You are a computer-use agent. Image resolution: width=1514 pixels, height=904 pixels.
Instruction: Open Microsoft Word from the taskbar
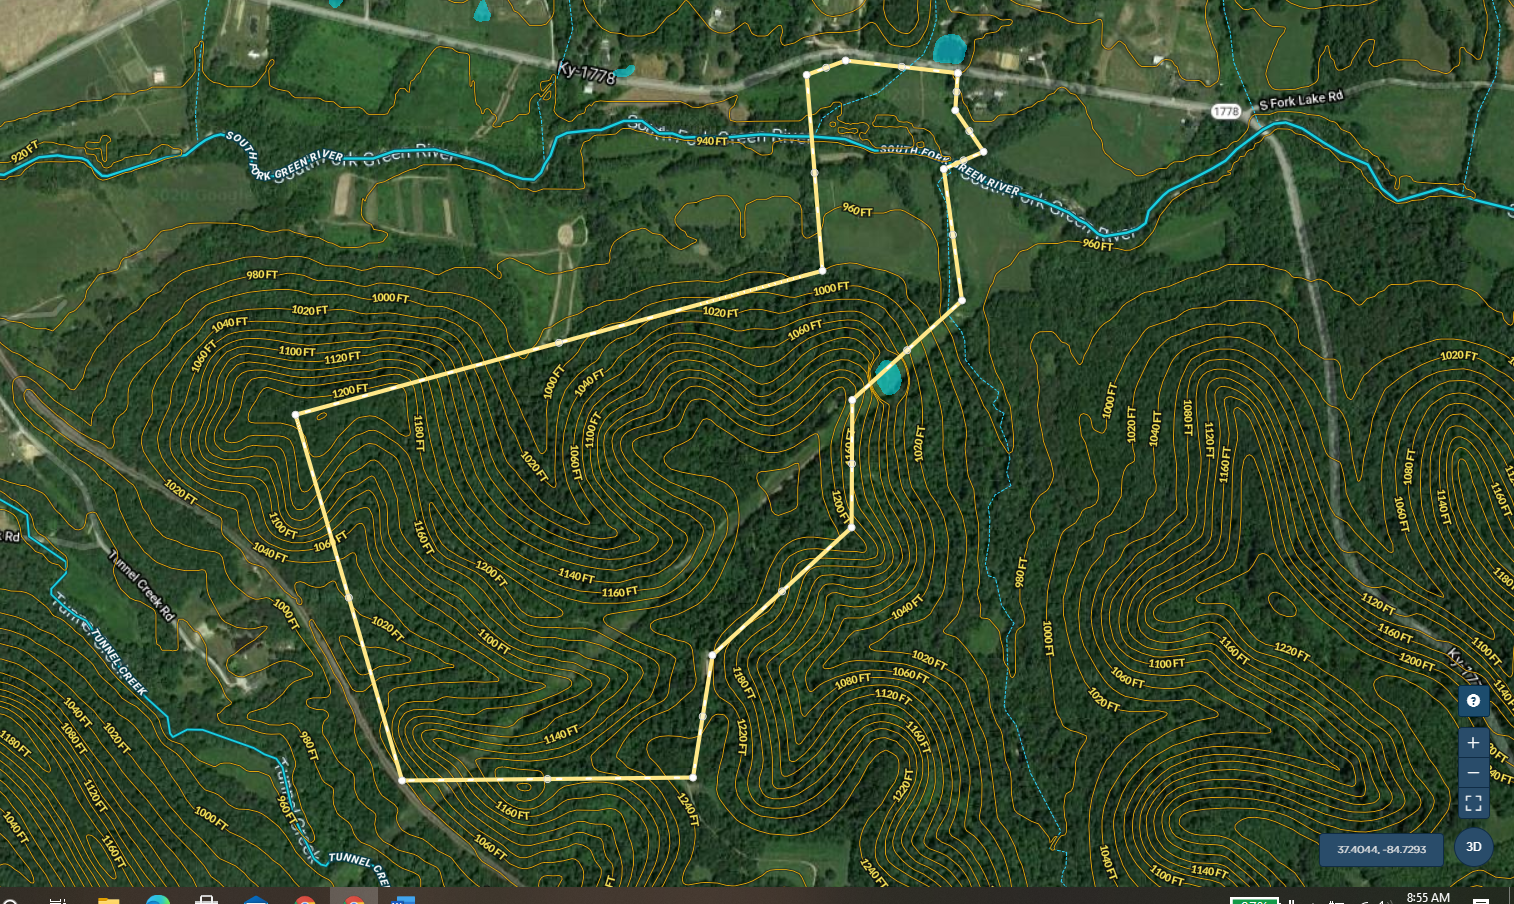tap(403, 899)
